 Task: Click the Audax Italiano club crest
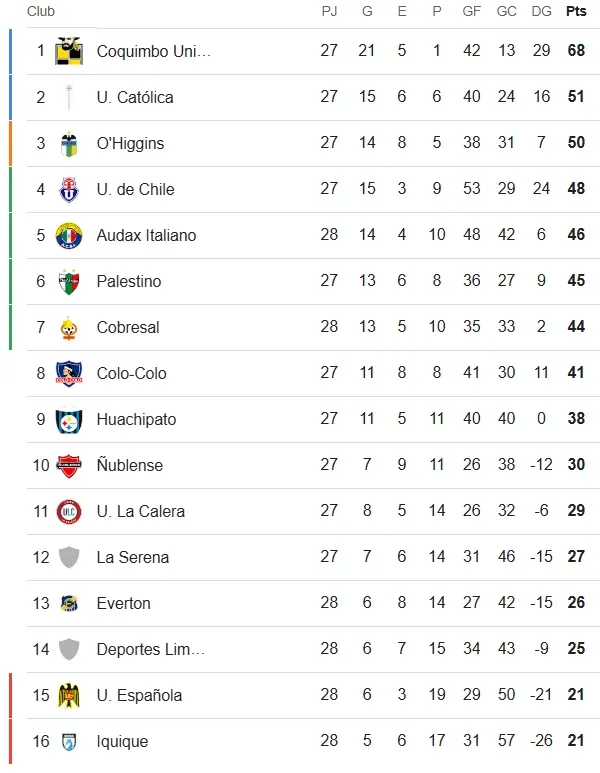69,235
